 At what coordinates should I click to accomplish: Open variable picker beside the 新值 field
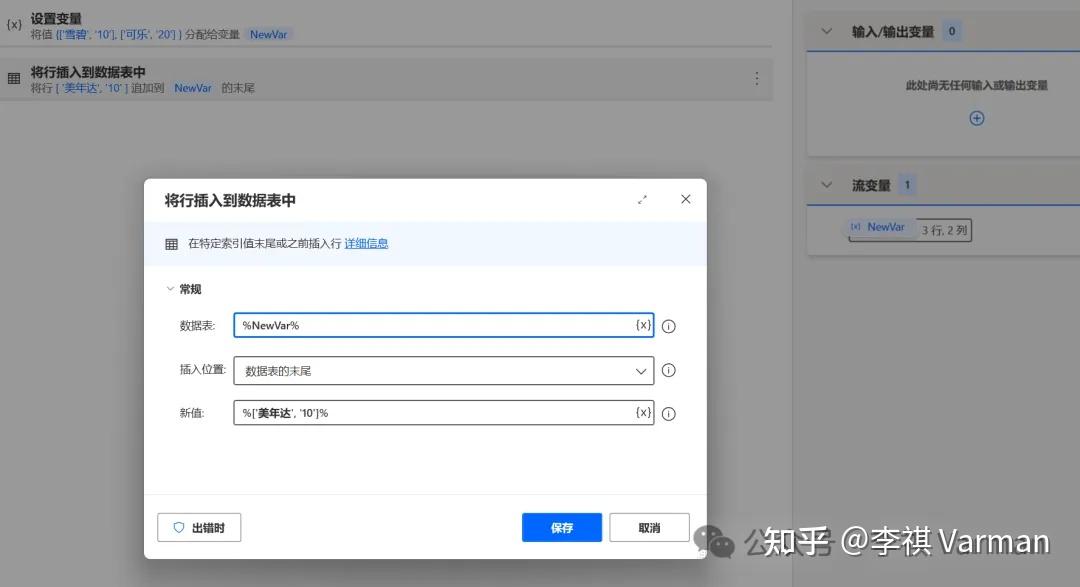coord(643,412)
